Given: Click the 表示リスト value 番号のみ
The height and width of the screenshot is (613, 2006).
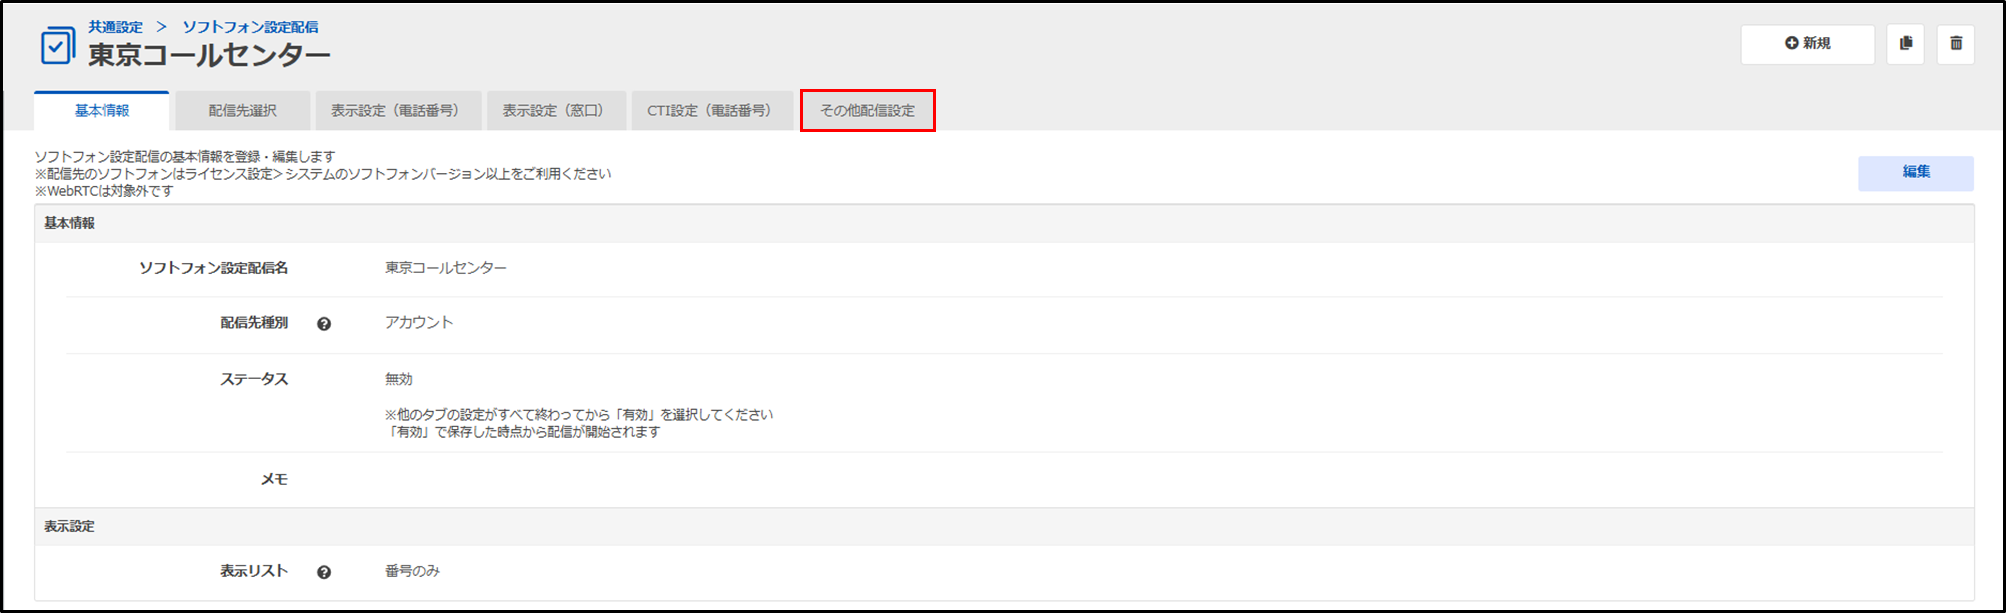Looking at the screenshot, I should point(412,571).
